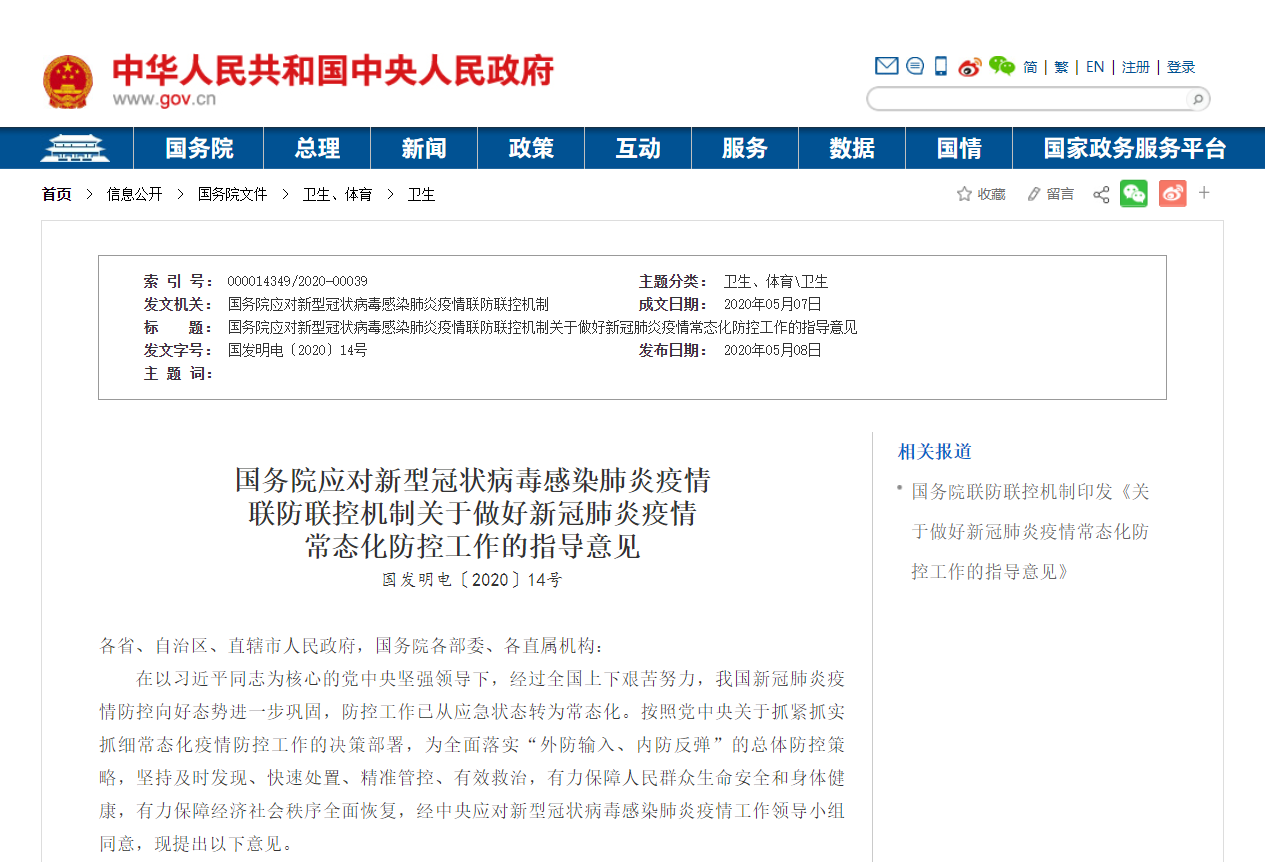The image size is (1265, 862).
Task: Open 新闻 navigation tab
Action: click(424, 149)
